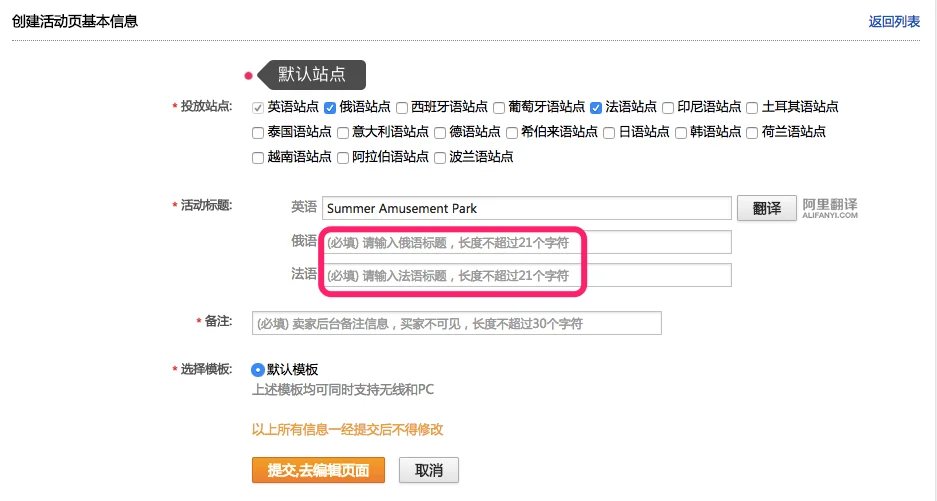This screenshot has width=937, height=501.
Task: Click the 上述模板均可同时支持无线和PC note
Action: pyautogui.click(x=342, y=390)
